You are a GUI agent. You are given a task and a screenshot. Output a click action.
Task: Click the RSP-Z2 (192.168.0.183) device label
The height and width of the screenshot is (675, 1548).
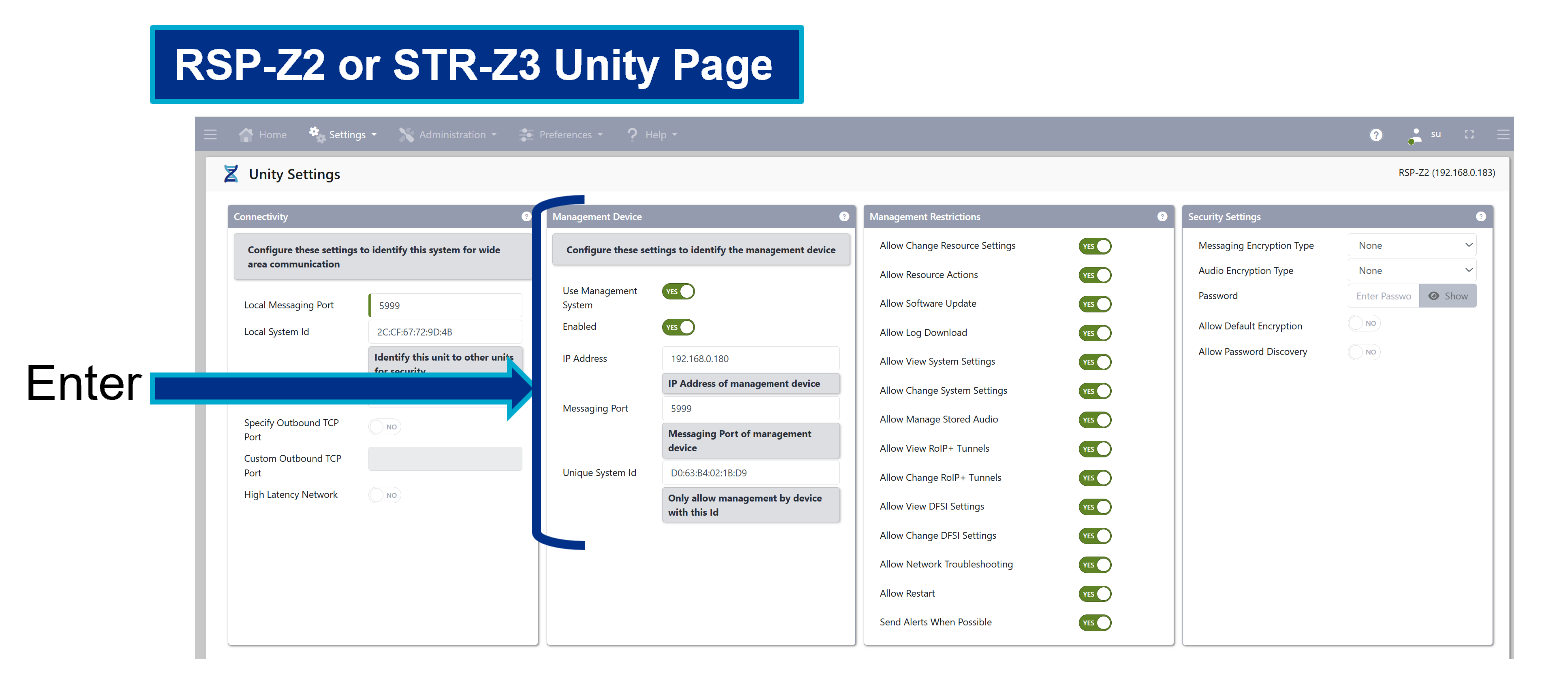point(1446,173)
